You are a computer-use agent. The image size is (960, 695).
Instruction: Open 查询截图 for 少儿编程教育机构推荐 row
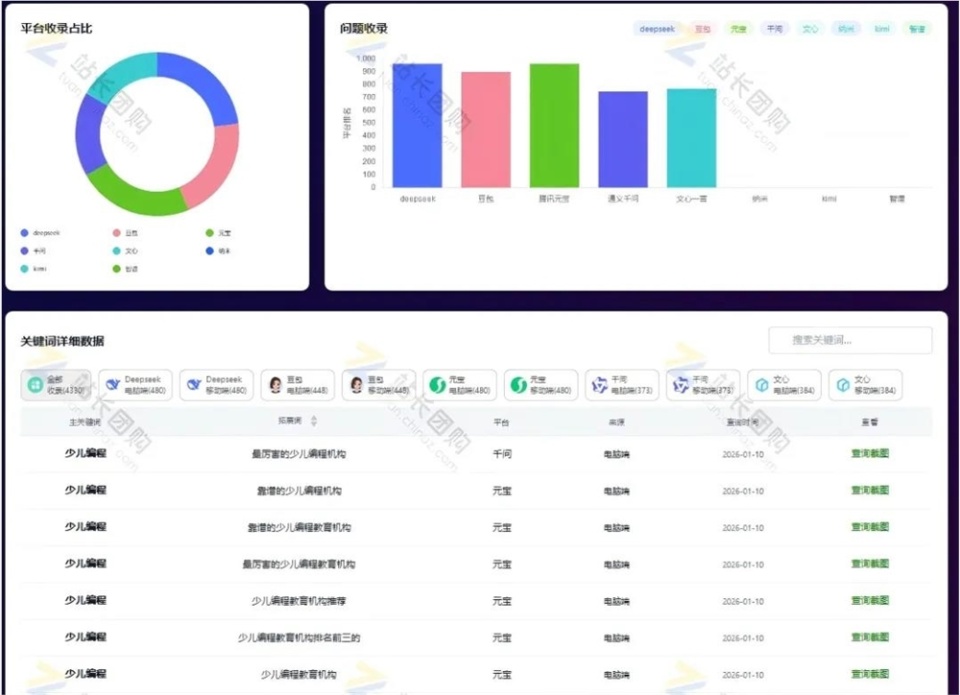(x=869, y=600)
